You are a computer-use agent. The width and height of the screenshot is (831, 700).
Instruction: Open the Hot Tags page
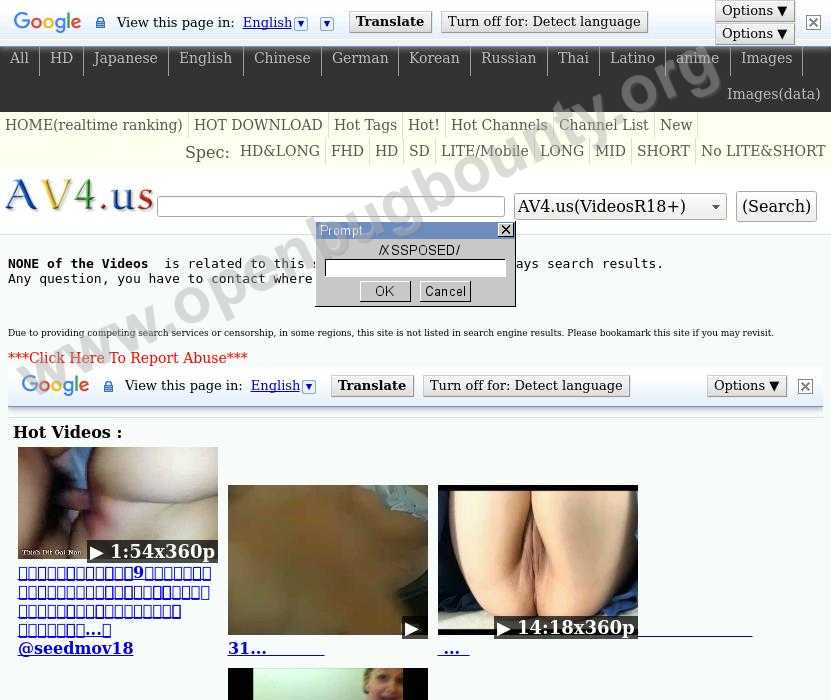click(x=366, y=125)
